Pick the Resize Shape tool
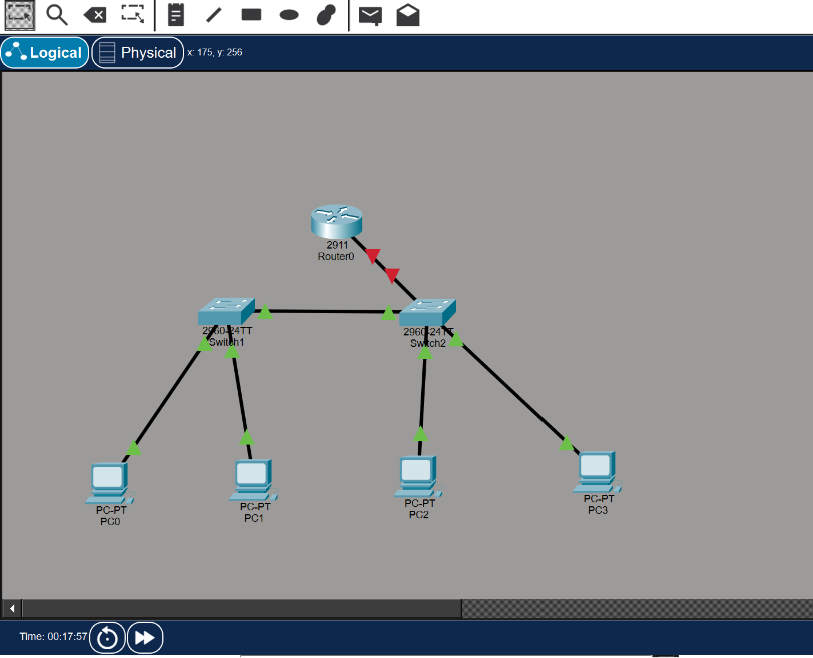813x658 pixels. pyautogui.click(x=133, y=15)
